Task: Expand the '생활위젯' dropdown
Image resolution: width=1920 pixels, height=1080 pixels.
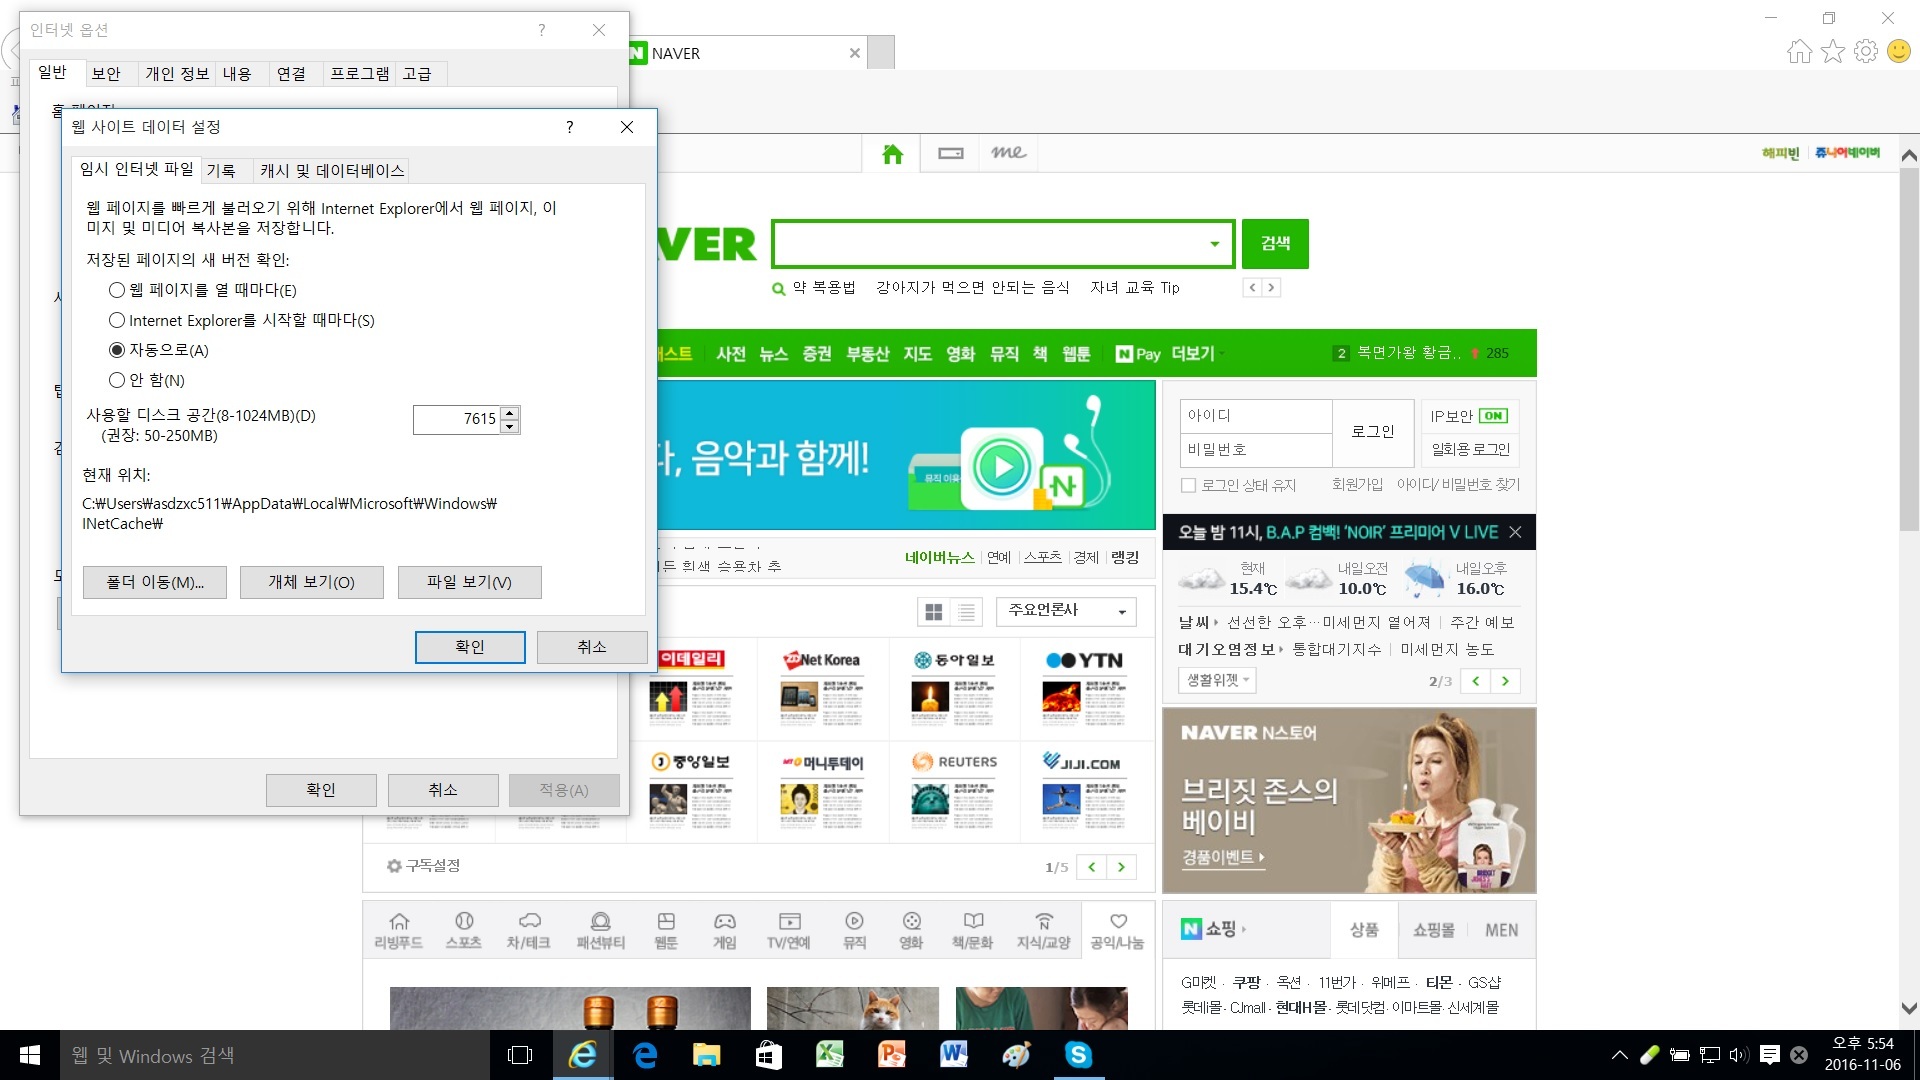Action: point(1217,680)
